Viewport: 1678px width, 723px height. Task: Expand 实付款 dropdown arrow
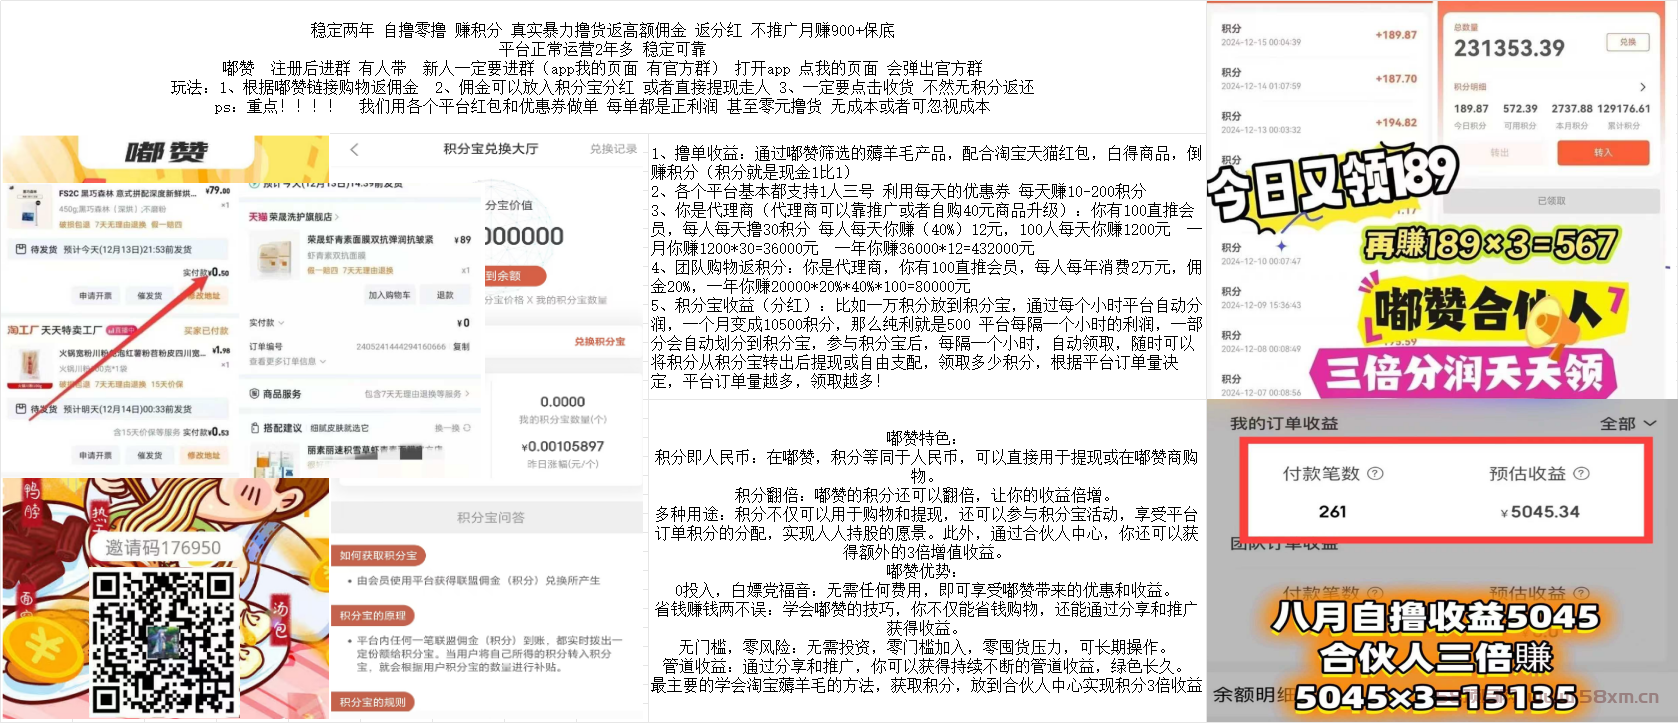pos(281,323)
